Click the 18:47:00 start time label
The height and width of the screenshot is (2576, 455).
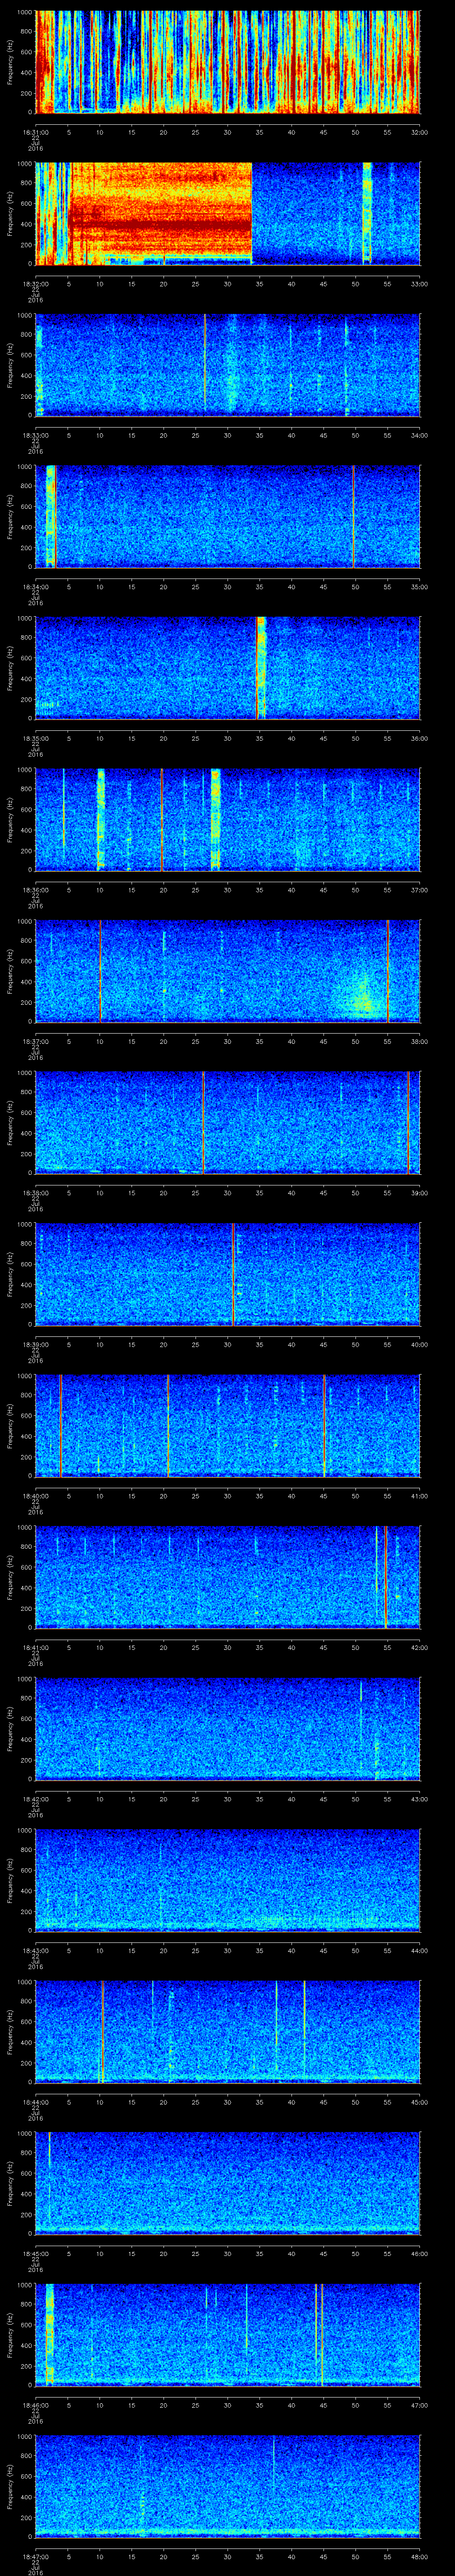point(35,2556)
